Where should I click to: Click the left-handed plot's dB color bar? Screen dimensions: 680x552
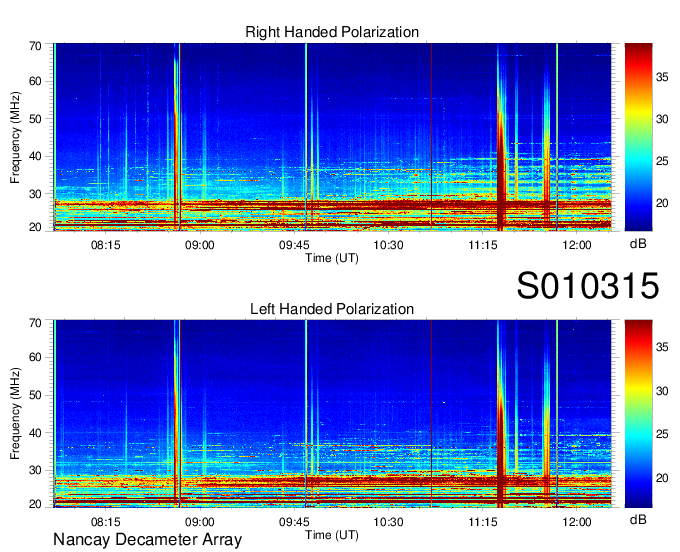pyautogui.click(x=638, y=413)
